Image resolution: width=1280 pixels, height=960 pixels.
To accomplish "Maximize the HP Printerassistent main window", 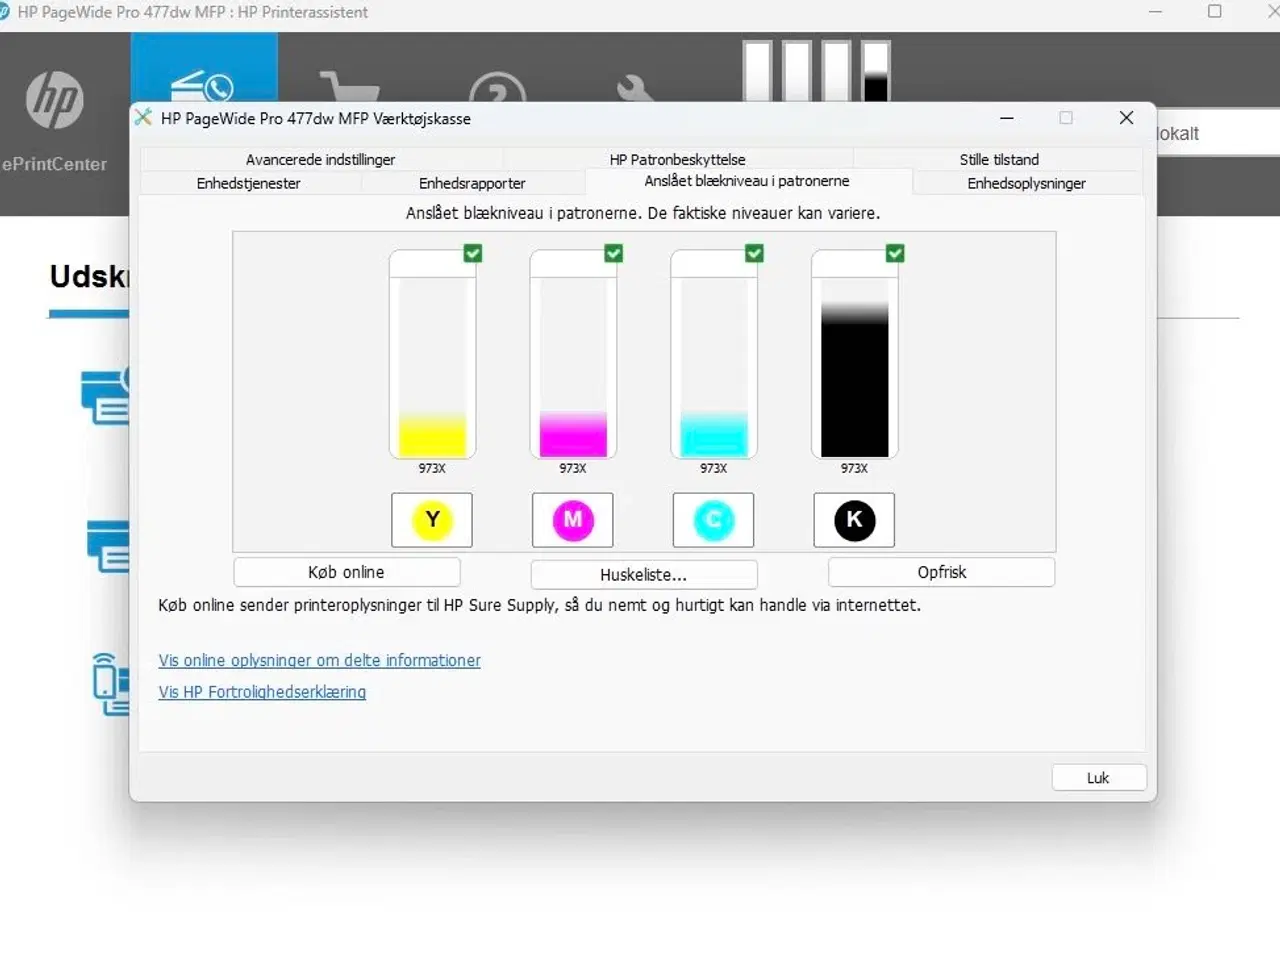I will point(1215,12).
